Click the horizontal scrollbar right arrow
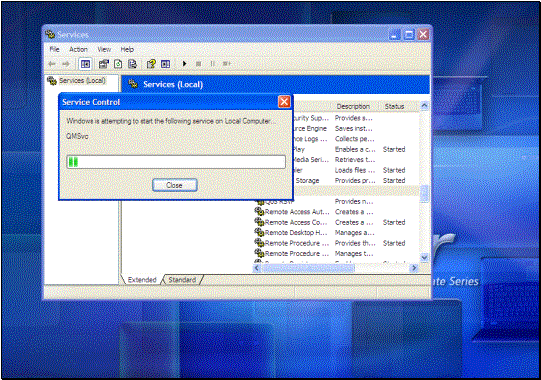This screenshot has height=380, width=541. coord(414,268)
